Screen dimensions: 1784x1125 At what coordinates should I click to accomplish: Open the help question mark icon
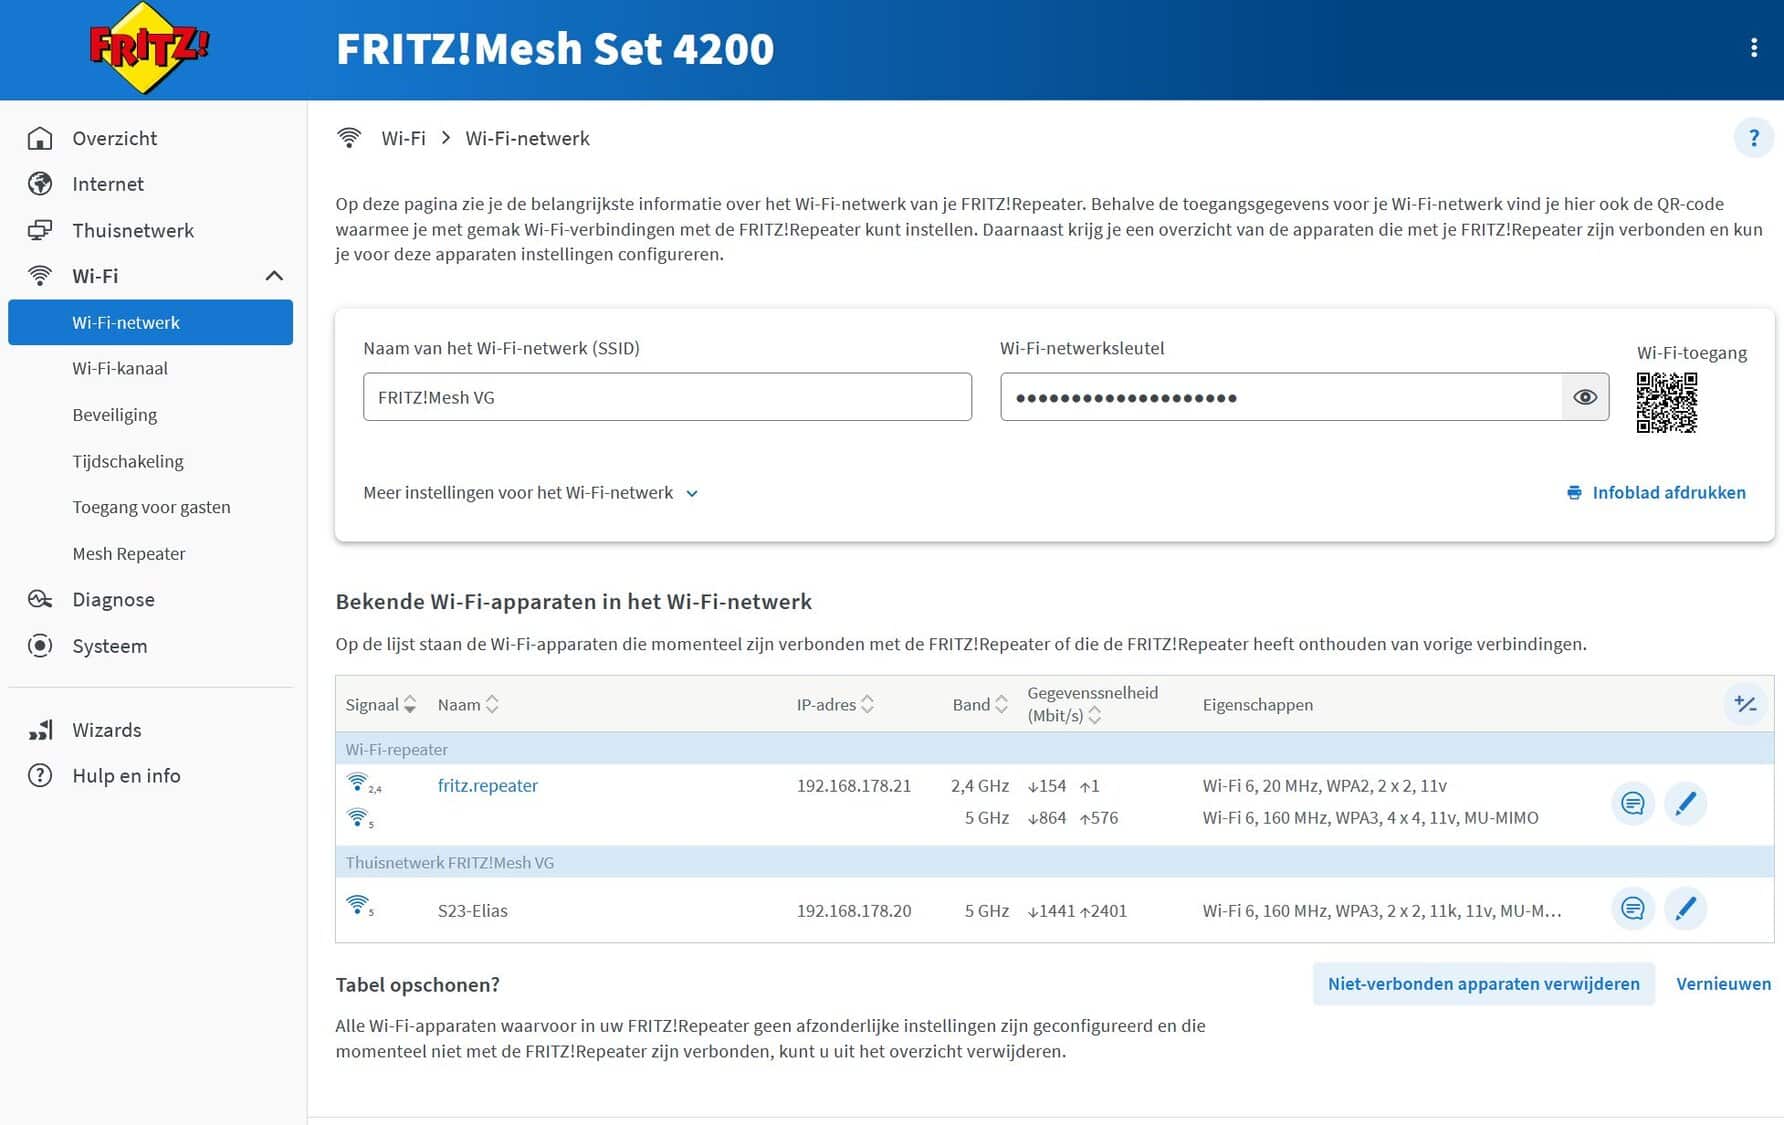[1753, 138]
